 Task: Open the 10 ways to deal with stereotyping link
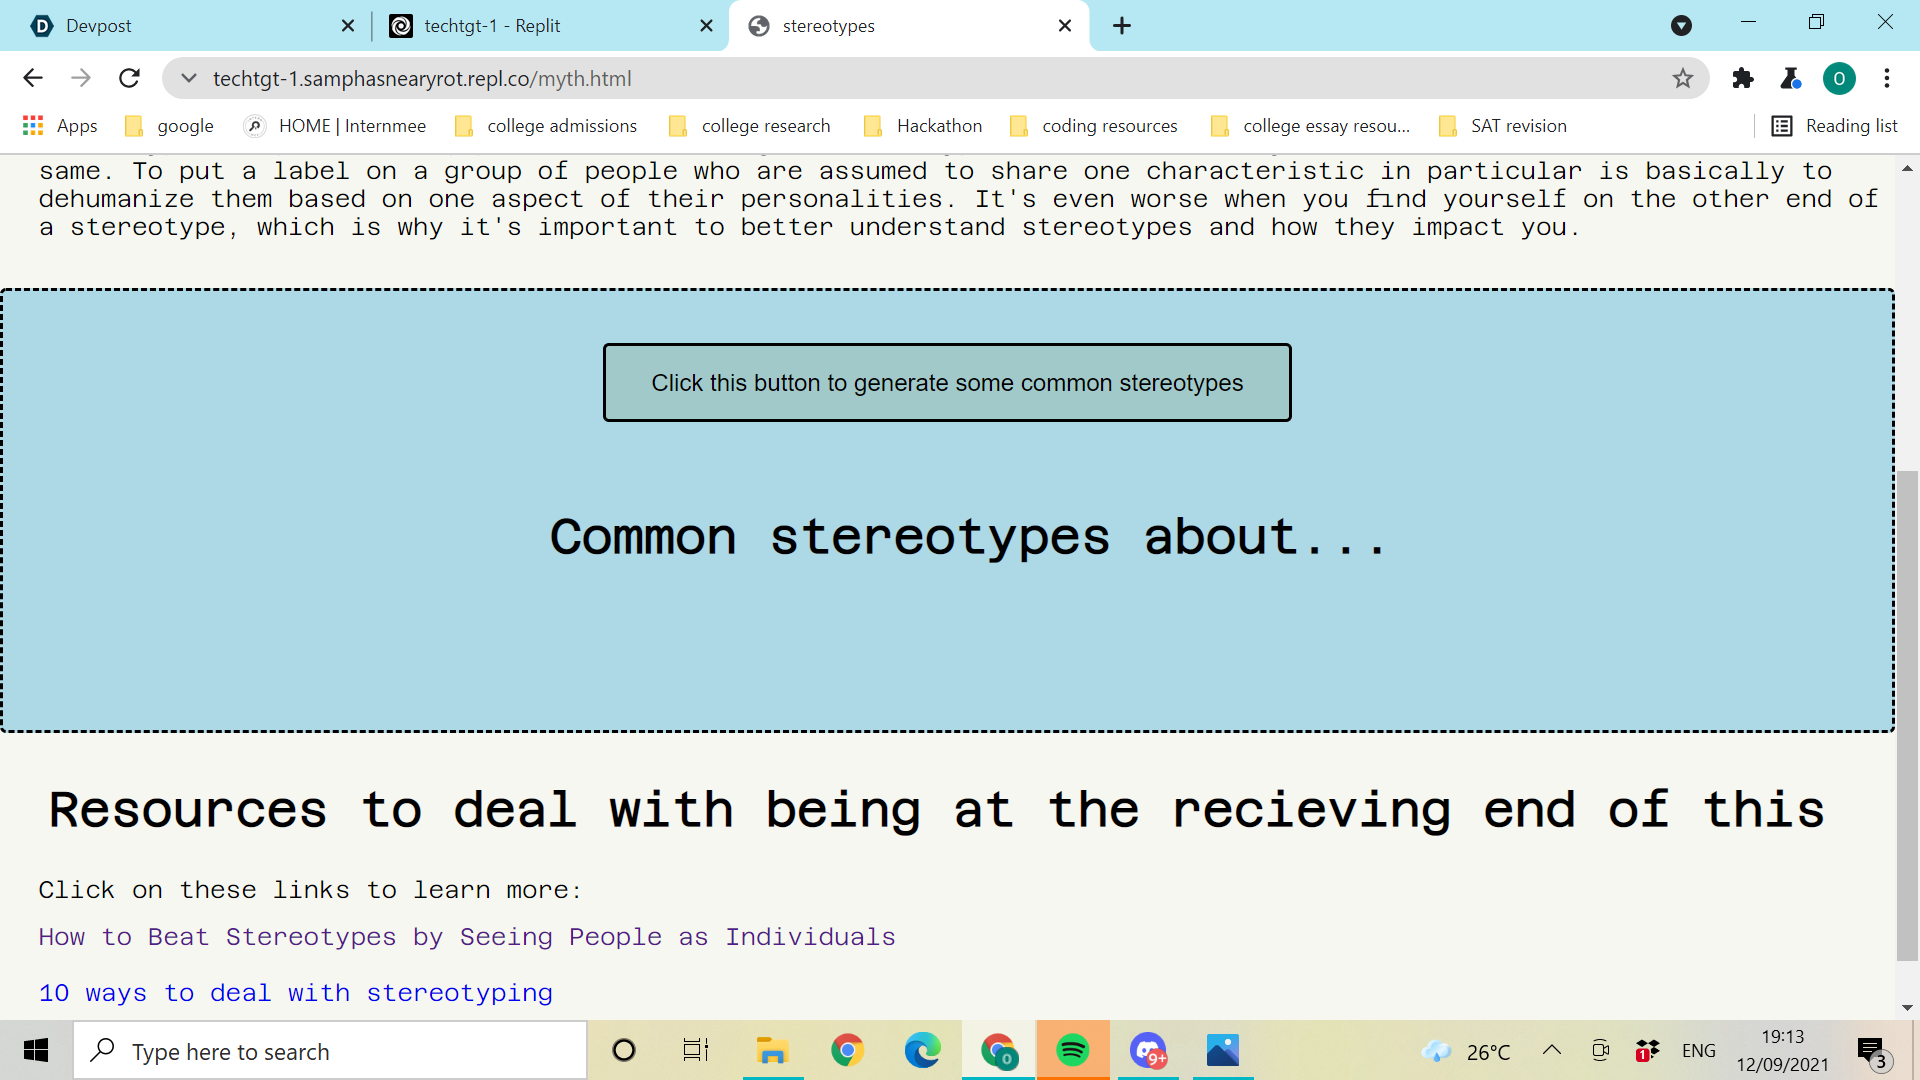(295, 993)
